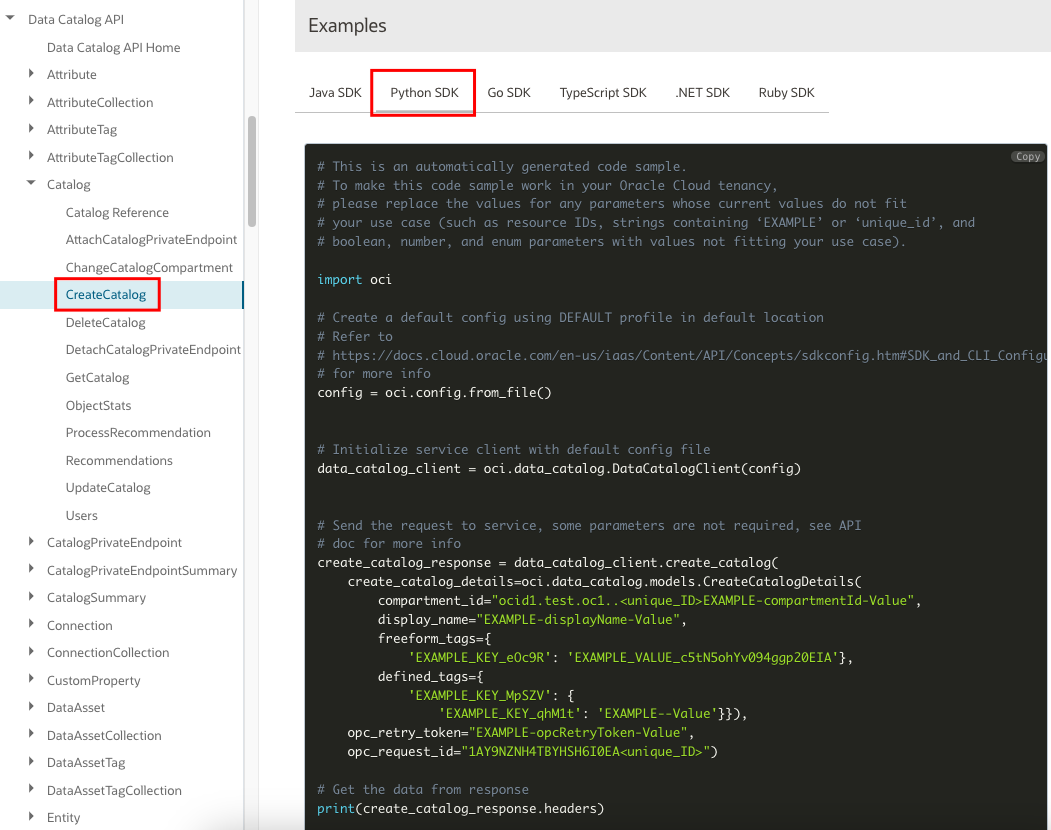The height and width of the screenshot is (830, 1051).
Task: Click the DataAssetTag tree label
Action: tap(86, 762)
